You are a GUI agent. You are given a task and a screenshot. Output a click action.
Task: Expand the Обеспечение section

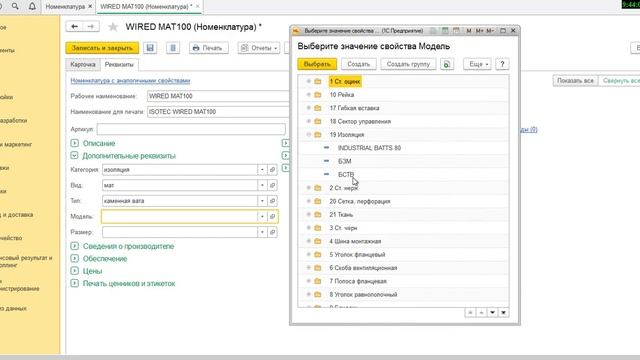click(74, 258)
